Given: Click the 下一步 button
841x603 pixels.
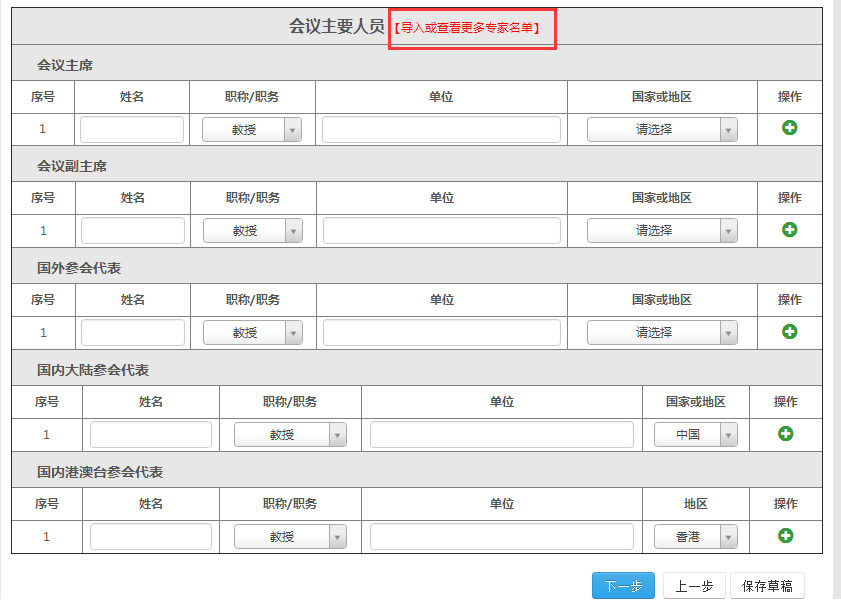Looking at the screenshot, I should point(623,587).
